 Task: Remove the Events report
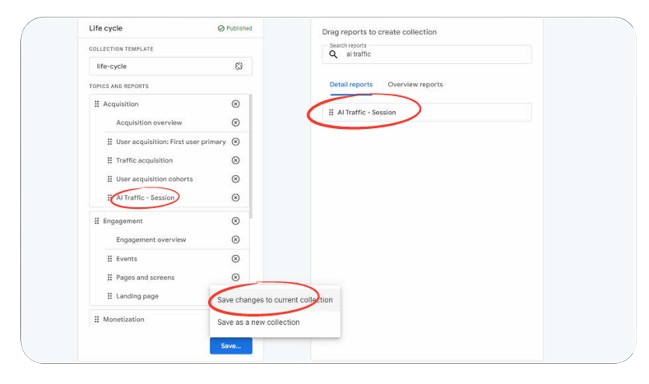point(236,259)
